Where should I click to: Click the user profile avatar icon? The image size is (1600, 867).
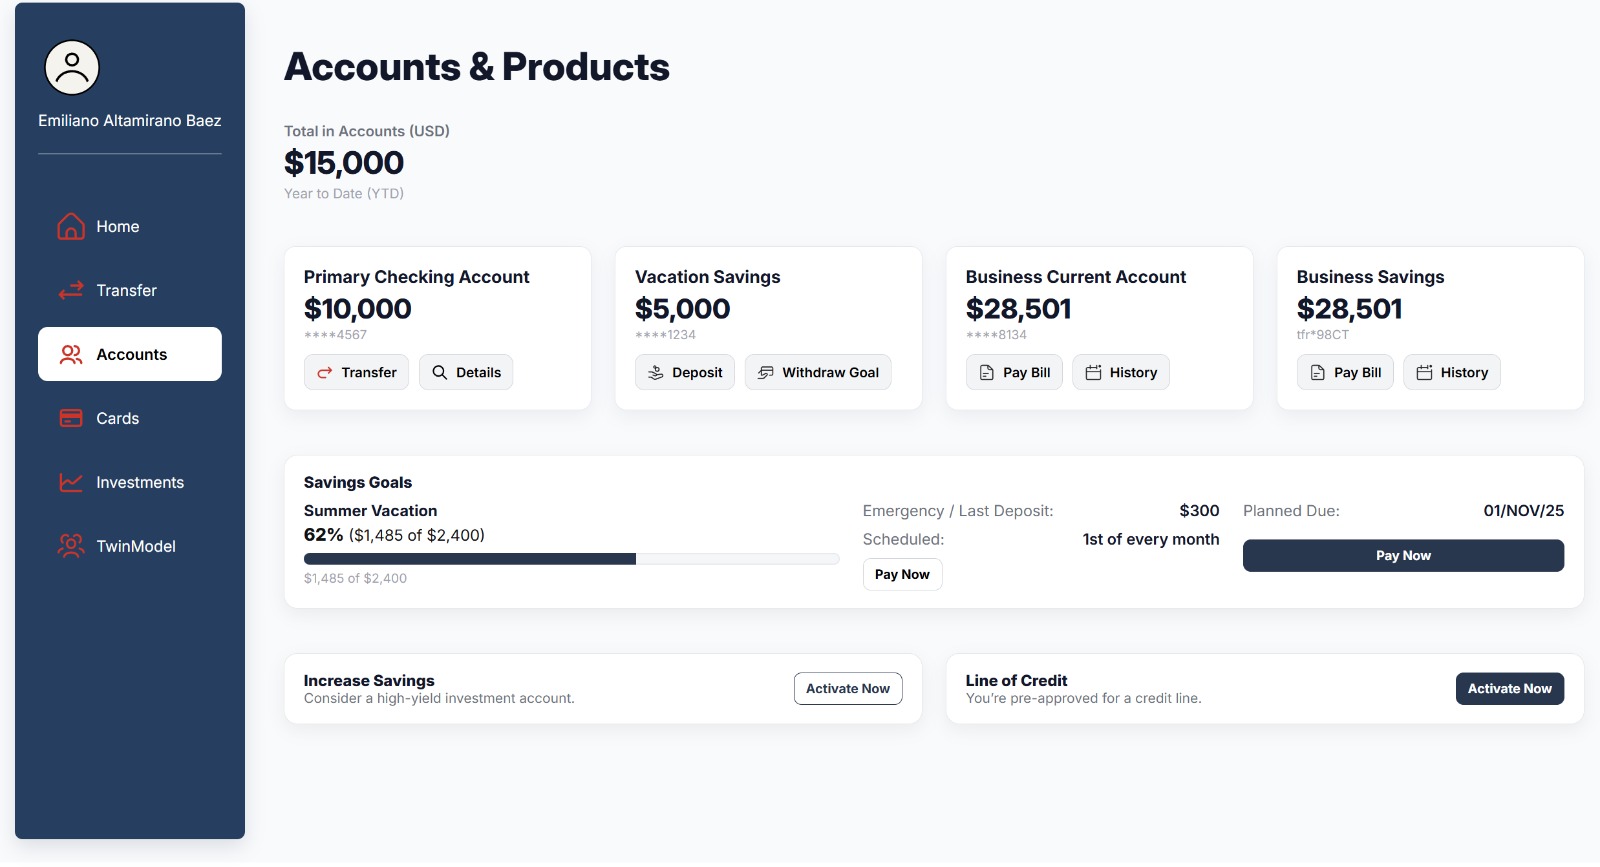(x=72, y=68)
